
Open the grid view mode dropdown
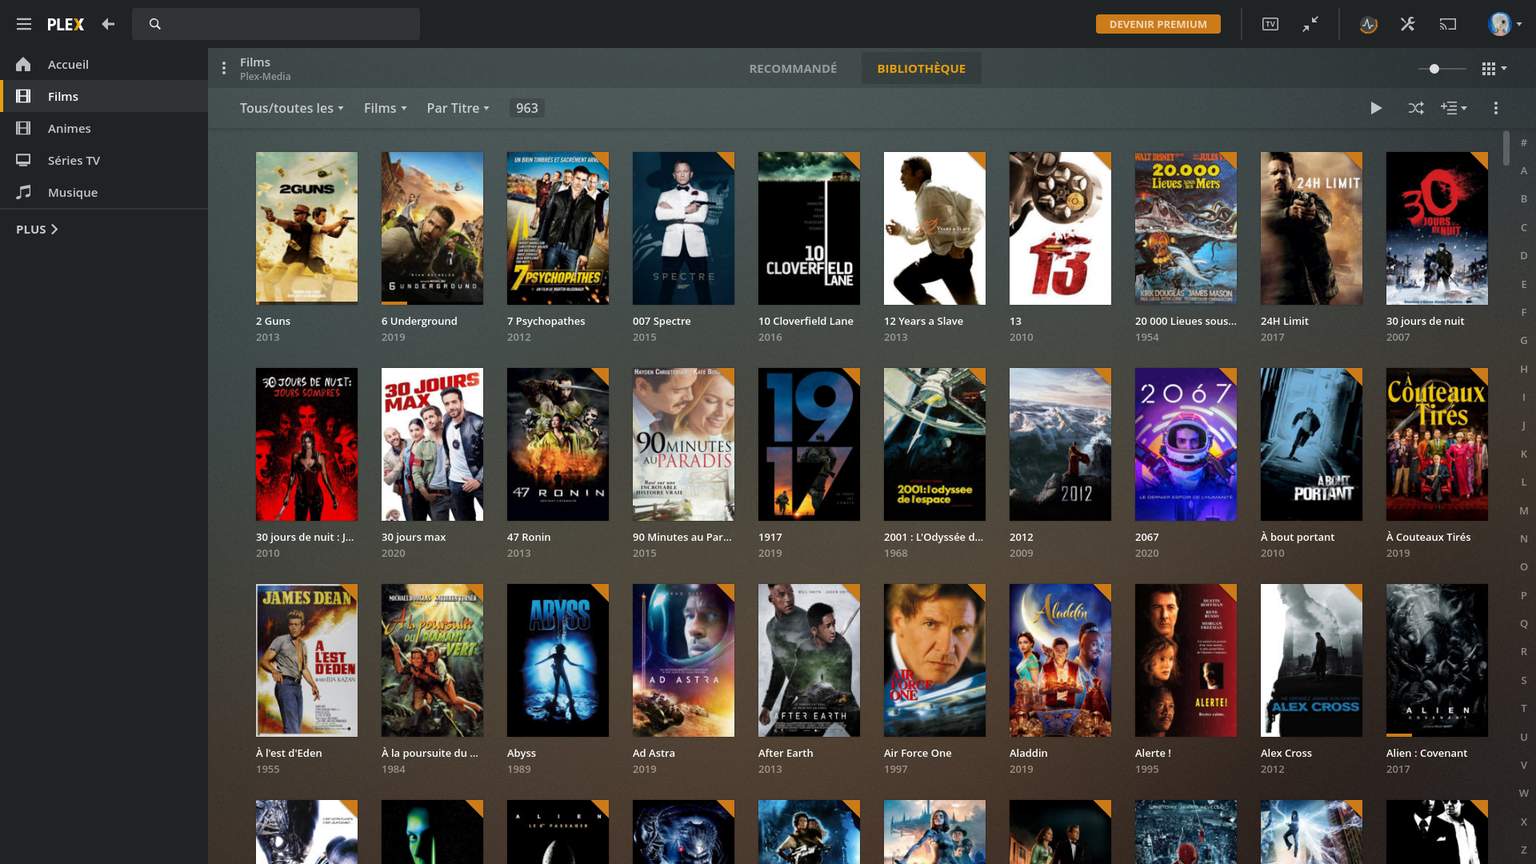tap(1494, 69)
